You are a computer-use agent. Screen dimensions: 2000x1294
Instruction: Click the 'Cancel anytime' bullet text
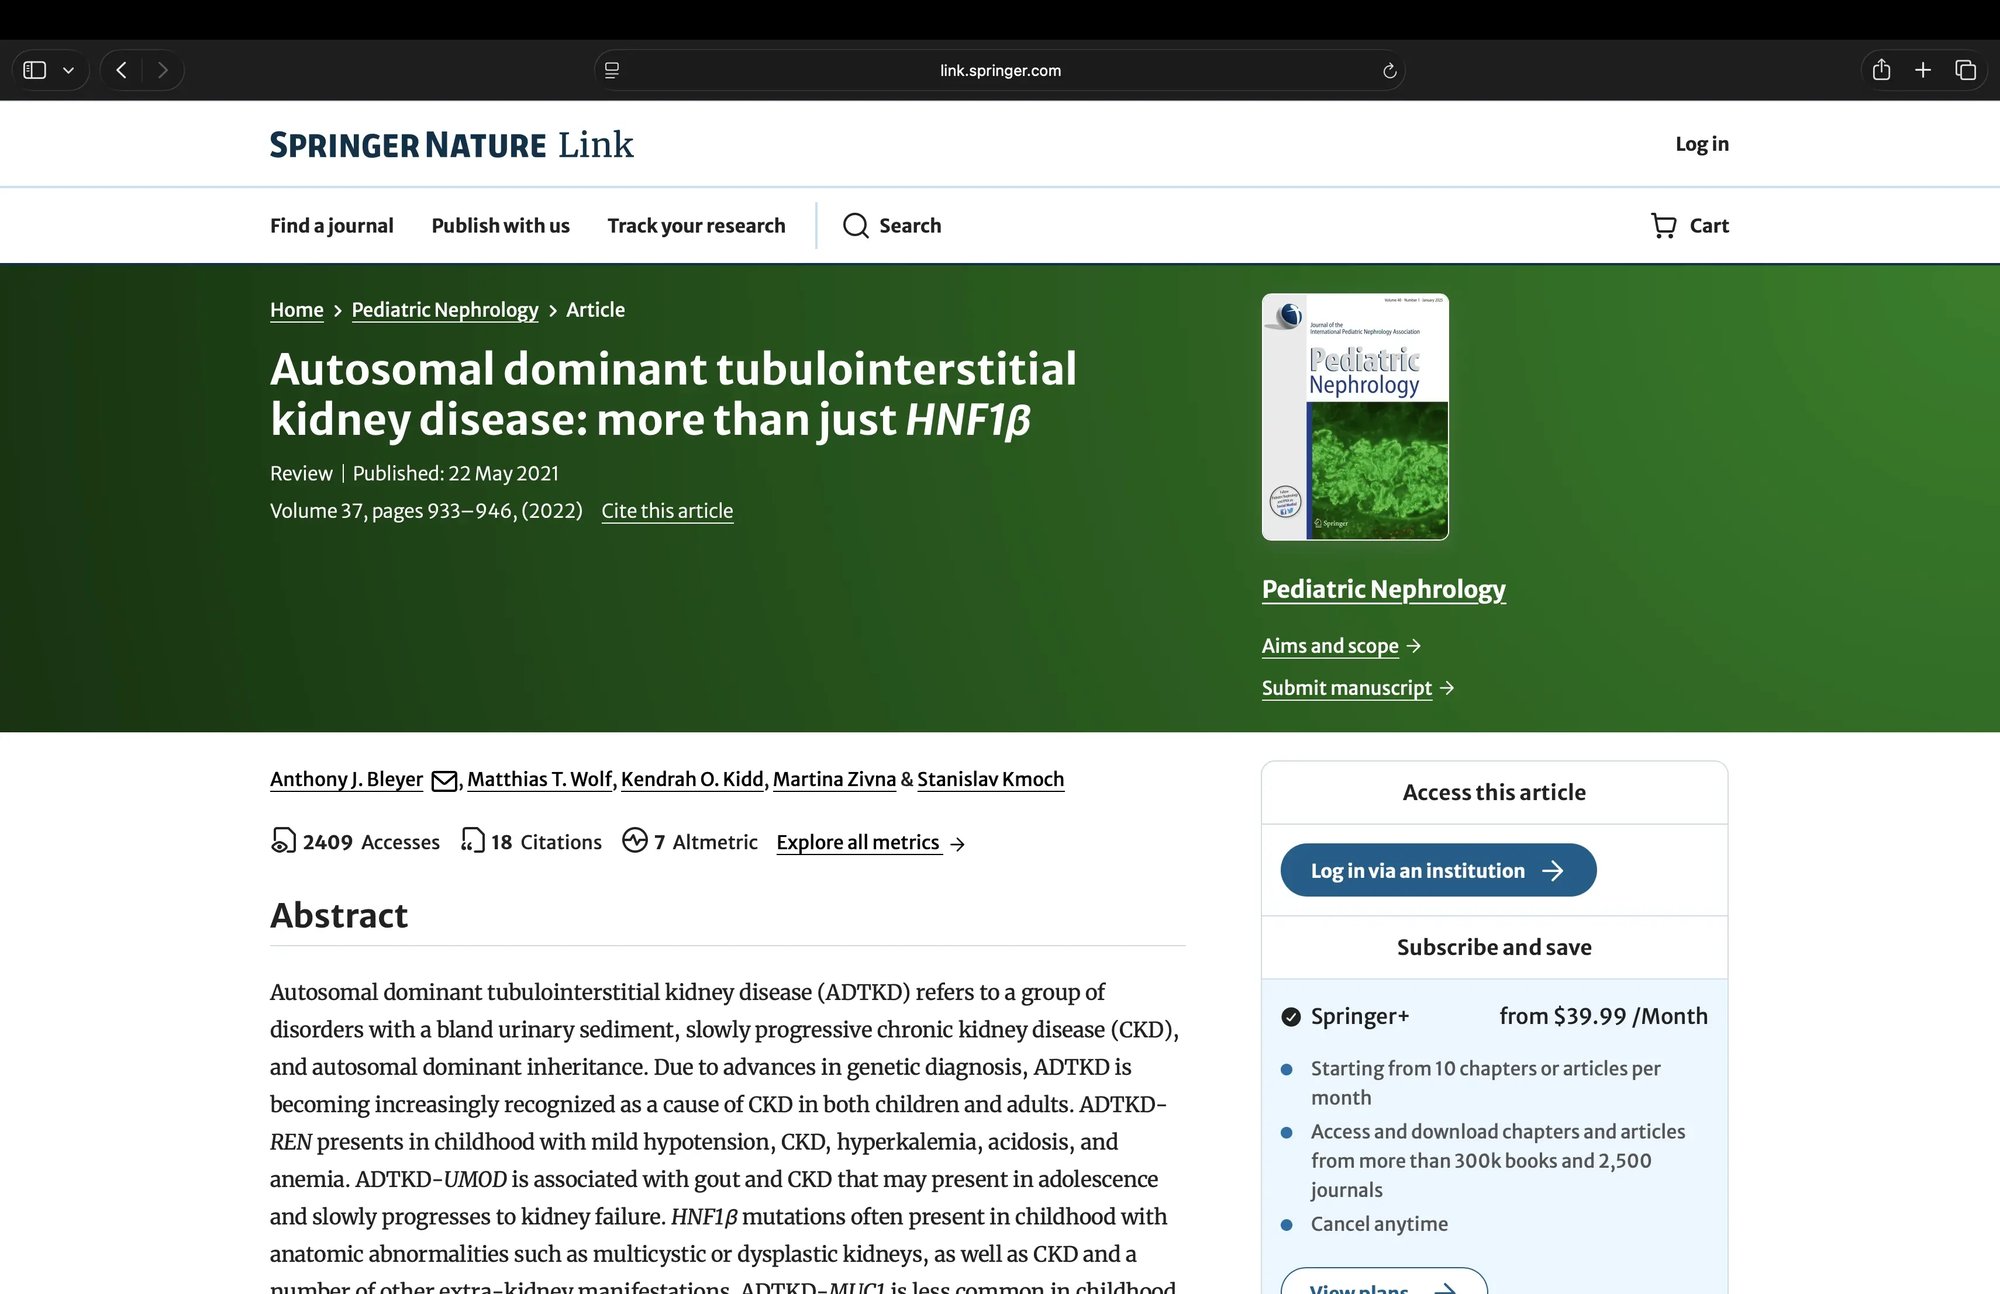click(x=1379, y=1224)
